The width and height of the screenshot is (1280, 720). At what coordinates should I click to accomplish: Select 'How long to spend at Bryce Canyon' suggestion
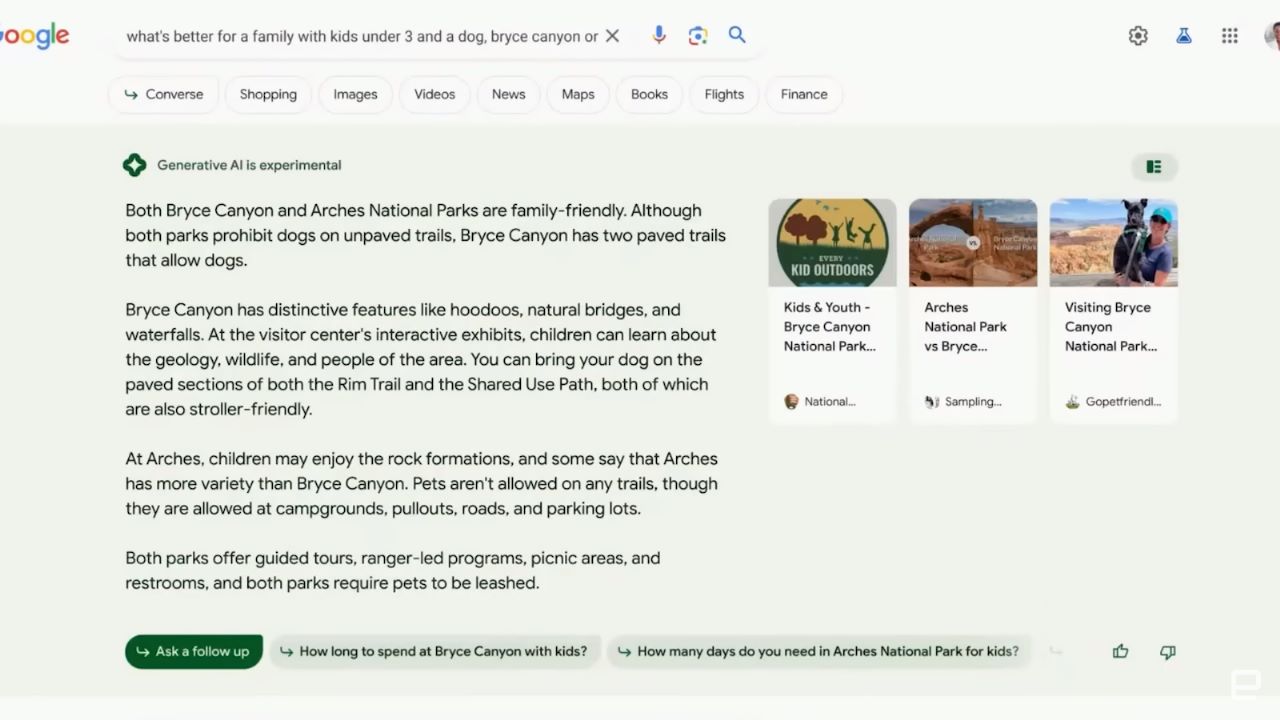[435, 651]
